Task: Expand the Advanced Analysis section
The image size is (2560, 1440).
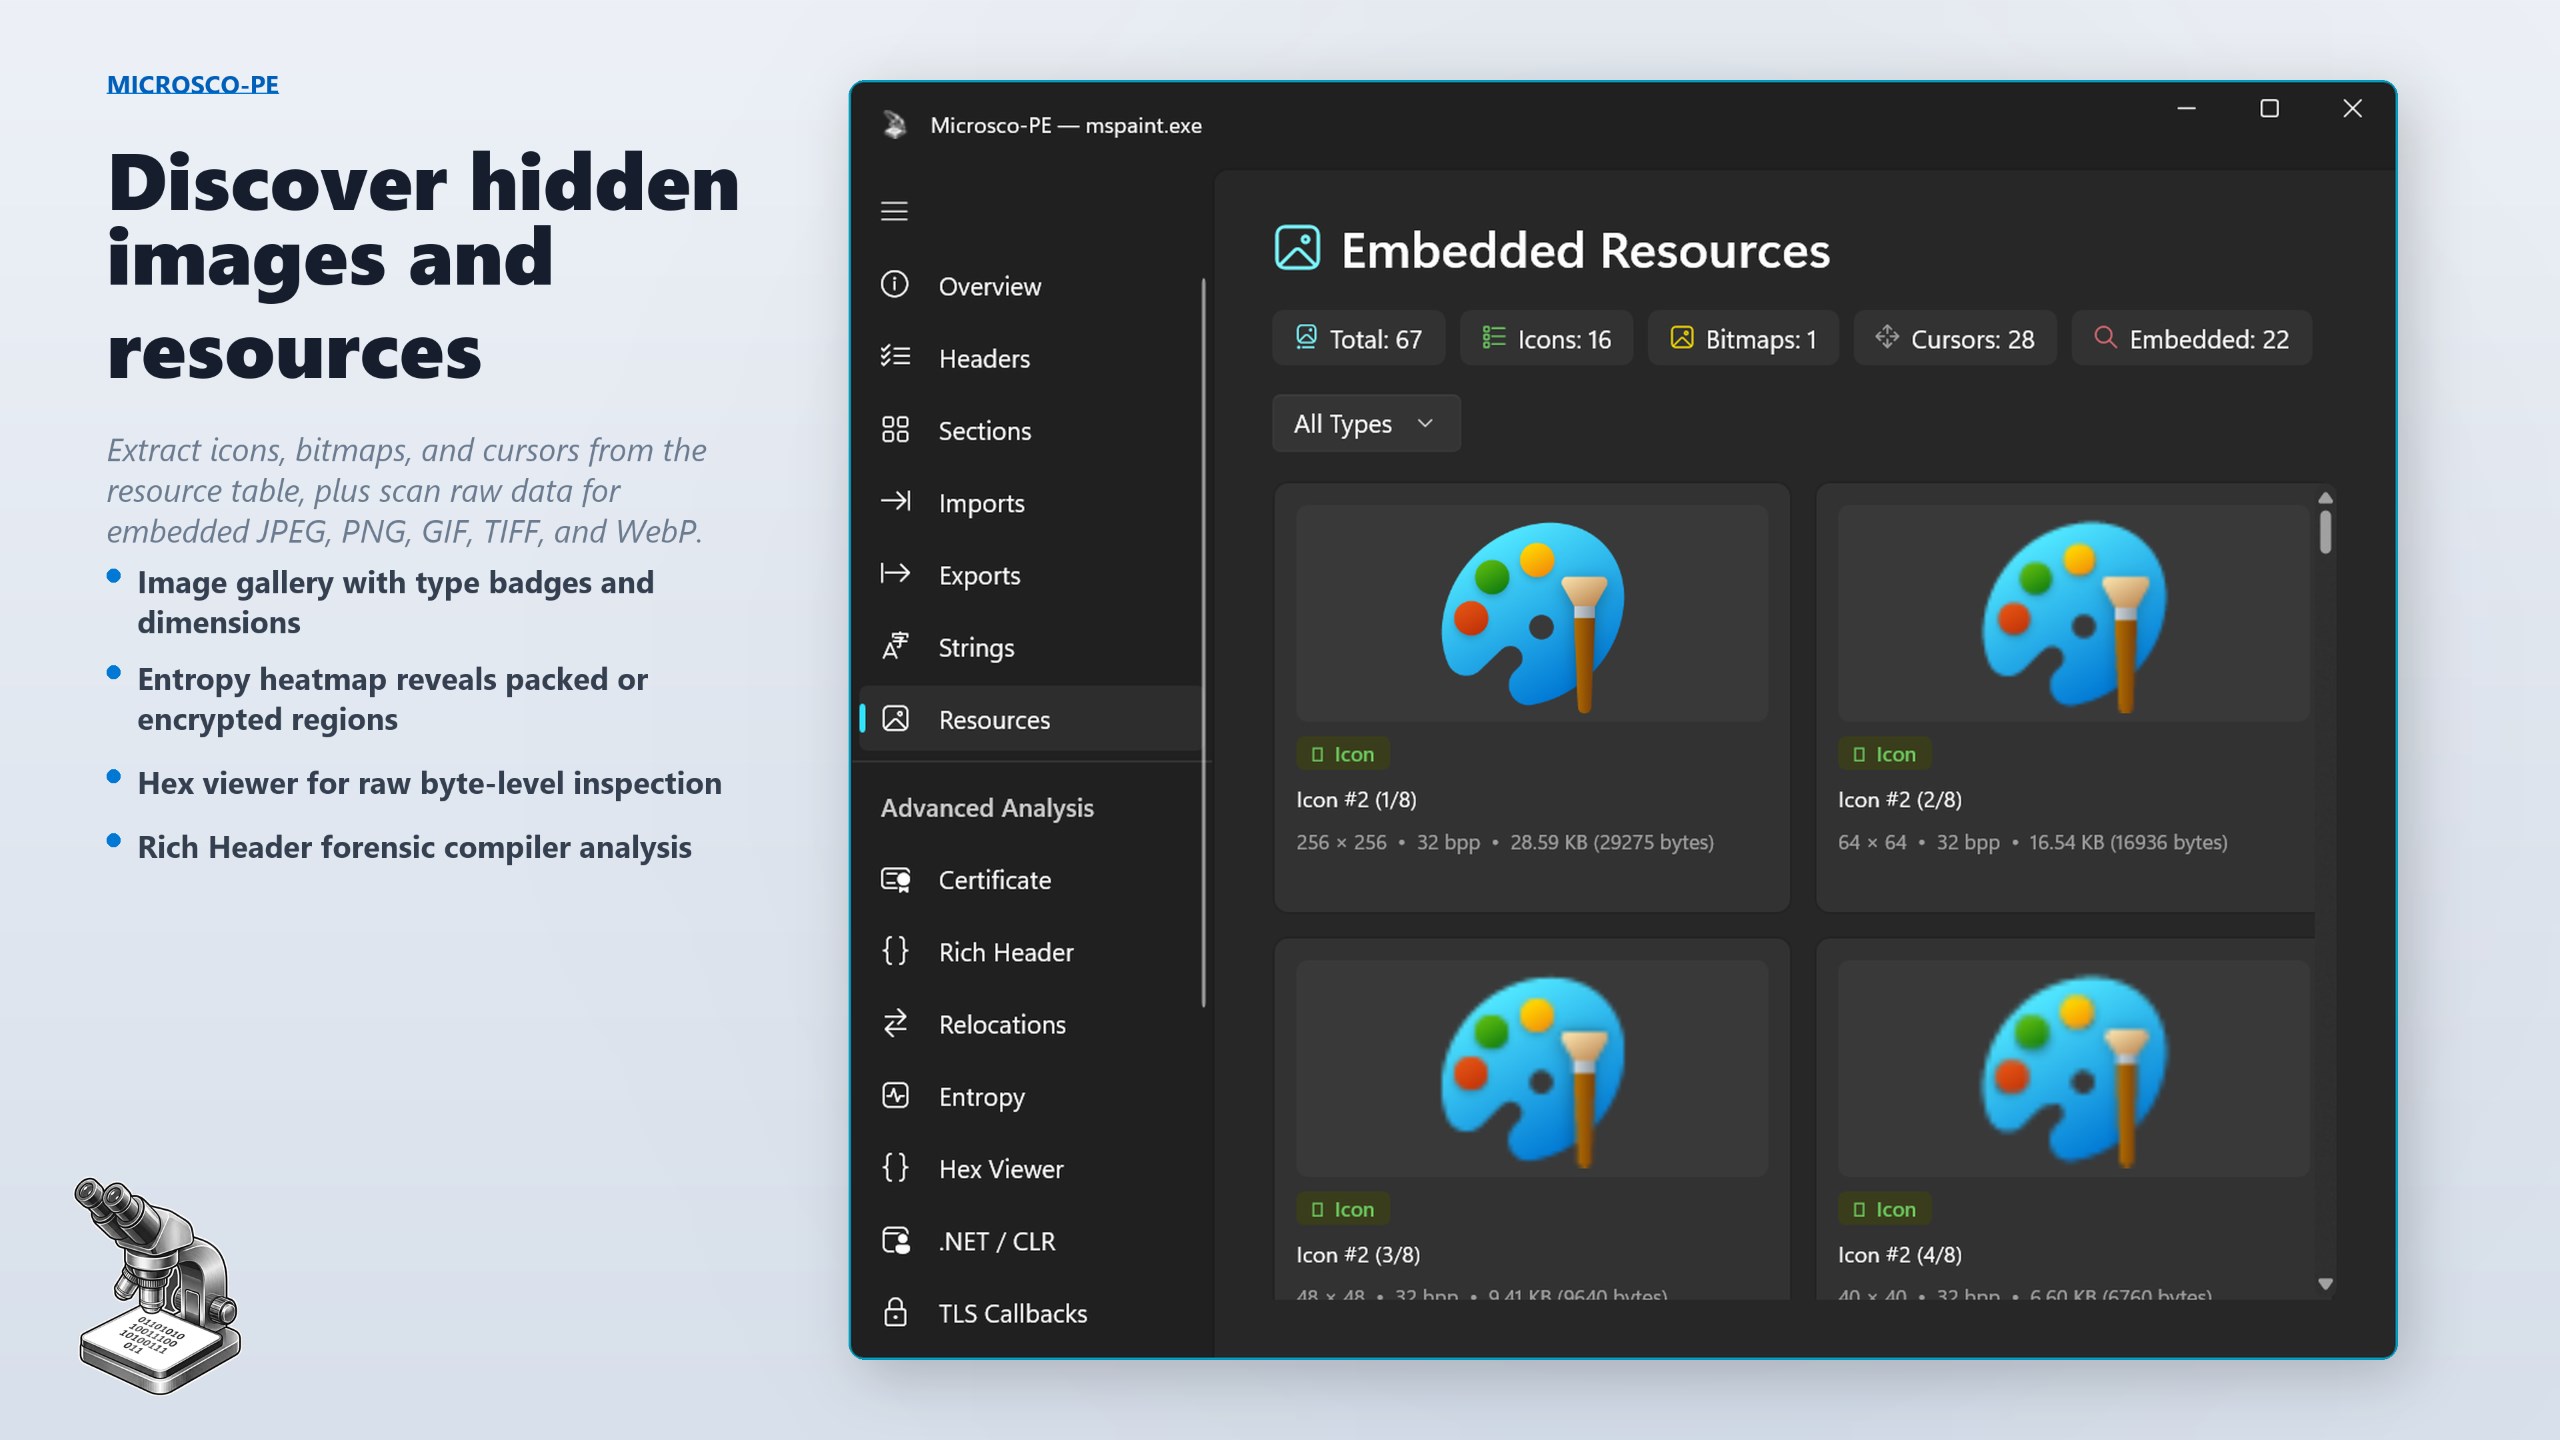Action: point(986,808)
